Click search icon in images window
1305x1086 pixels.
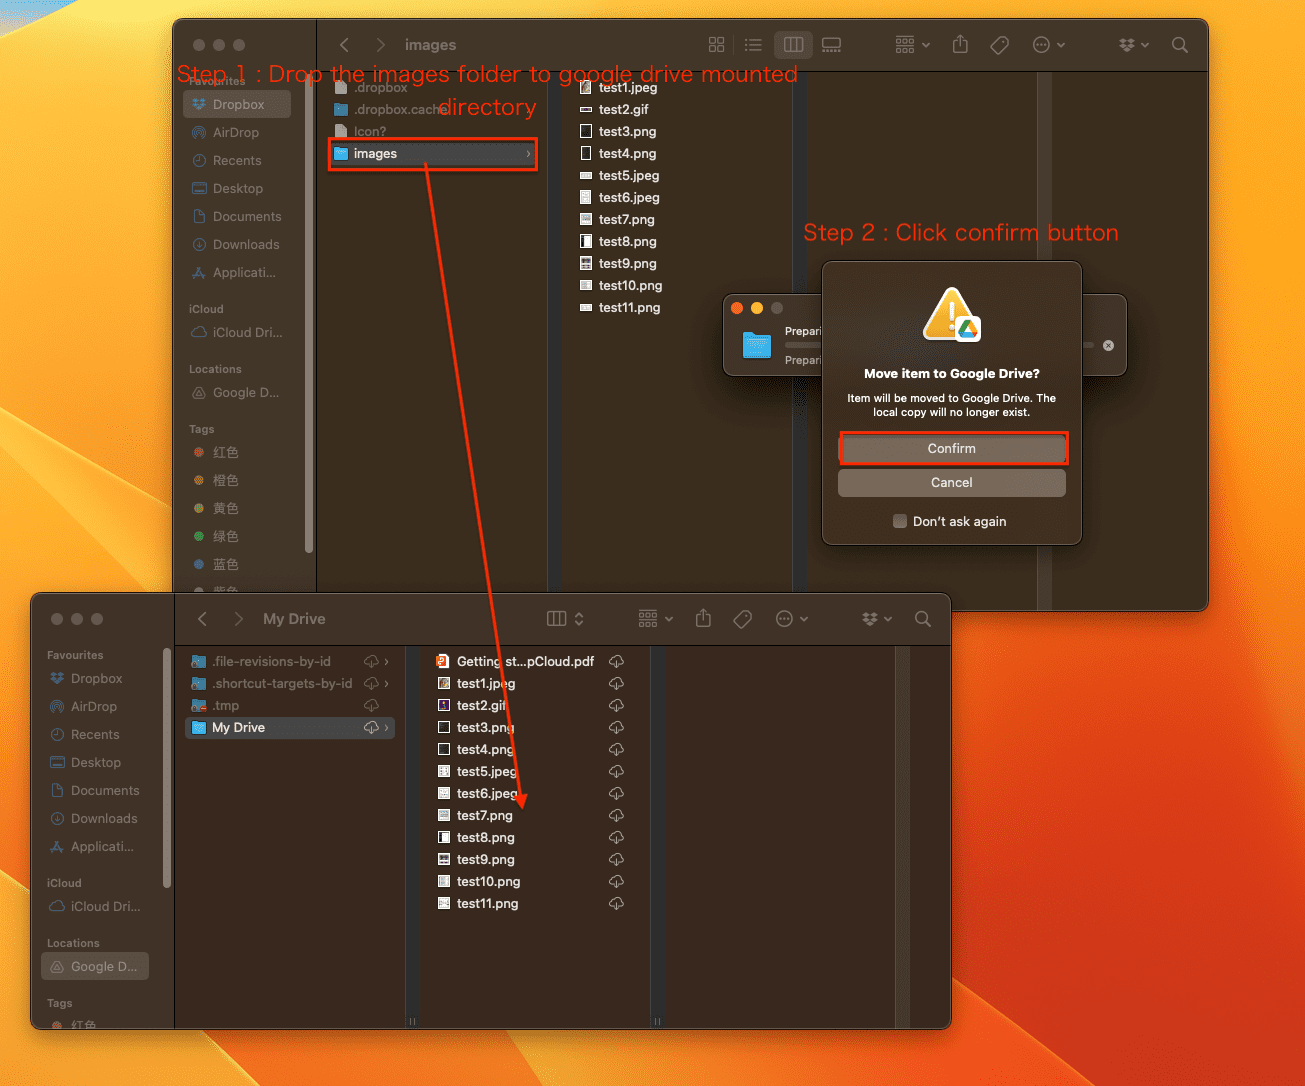tap(1180, 45)
